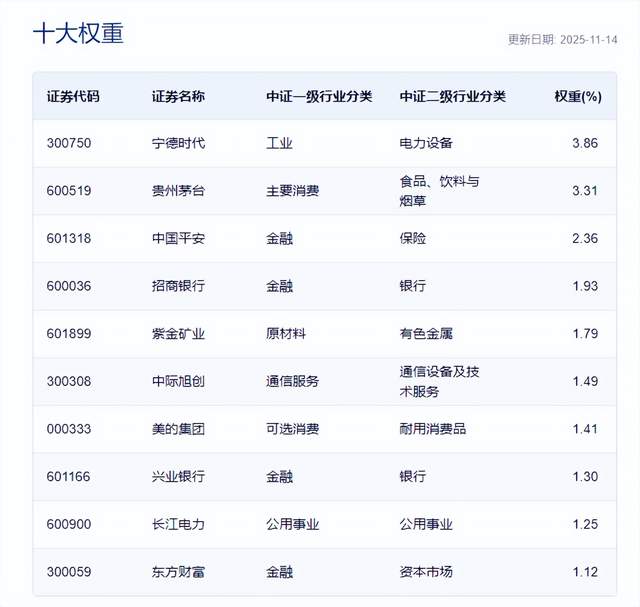Click 金融 in the 东方财富 row
640x607 pixels.
(279, 572)
